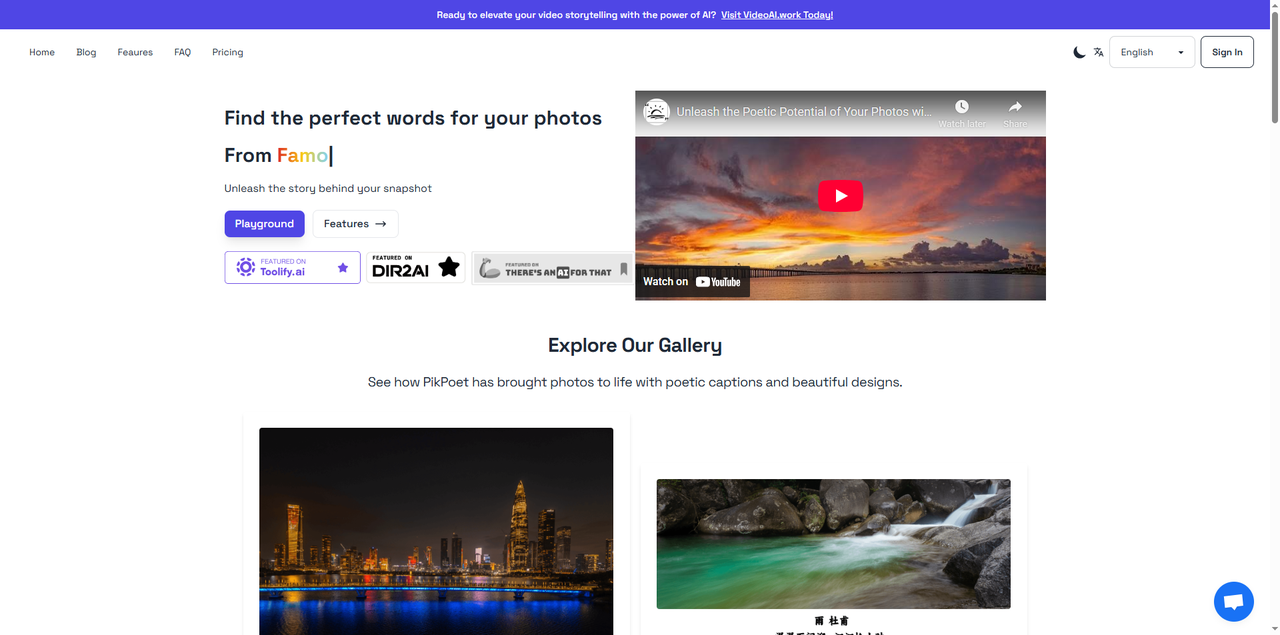The width and height of the screenshot is (1280, 635).
Task: Select the Feaures navigation item
Action: click(135, 52)
